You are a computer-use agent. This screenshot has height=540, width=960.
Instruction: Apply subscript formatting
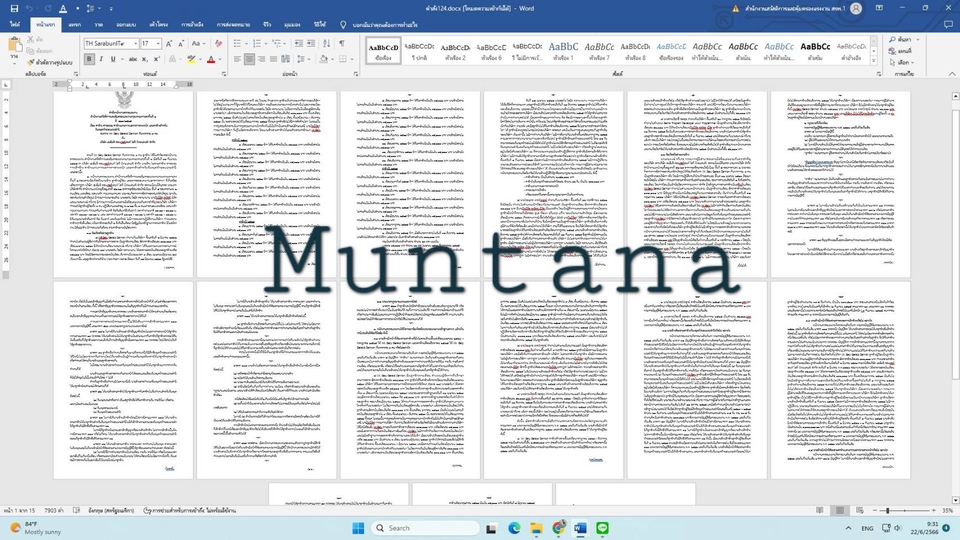click(145, 59)
